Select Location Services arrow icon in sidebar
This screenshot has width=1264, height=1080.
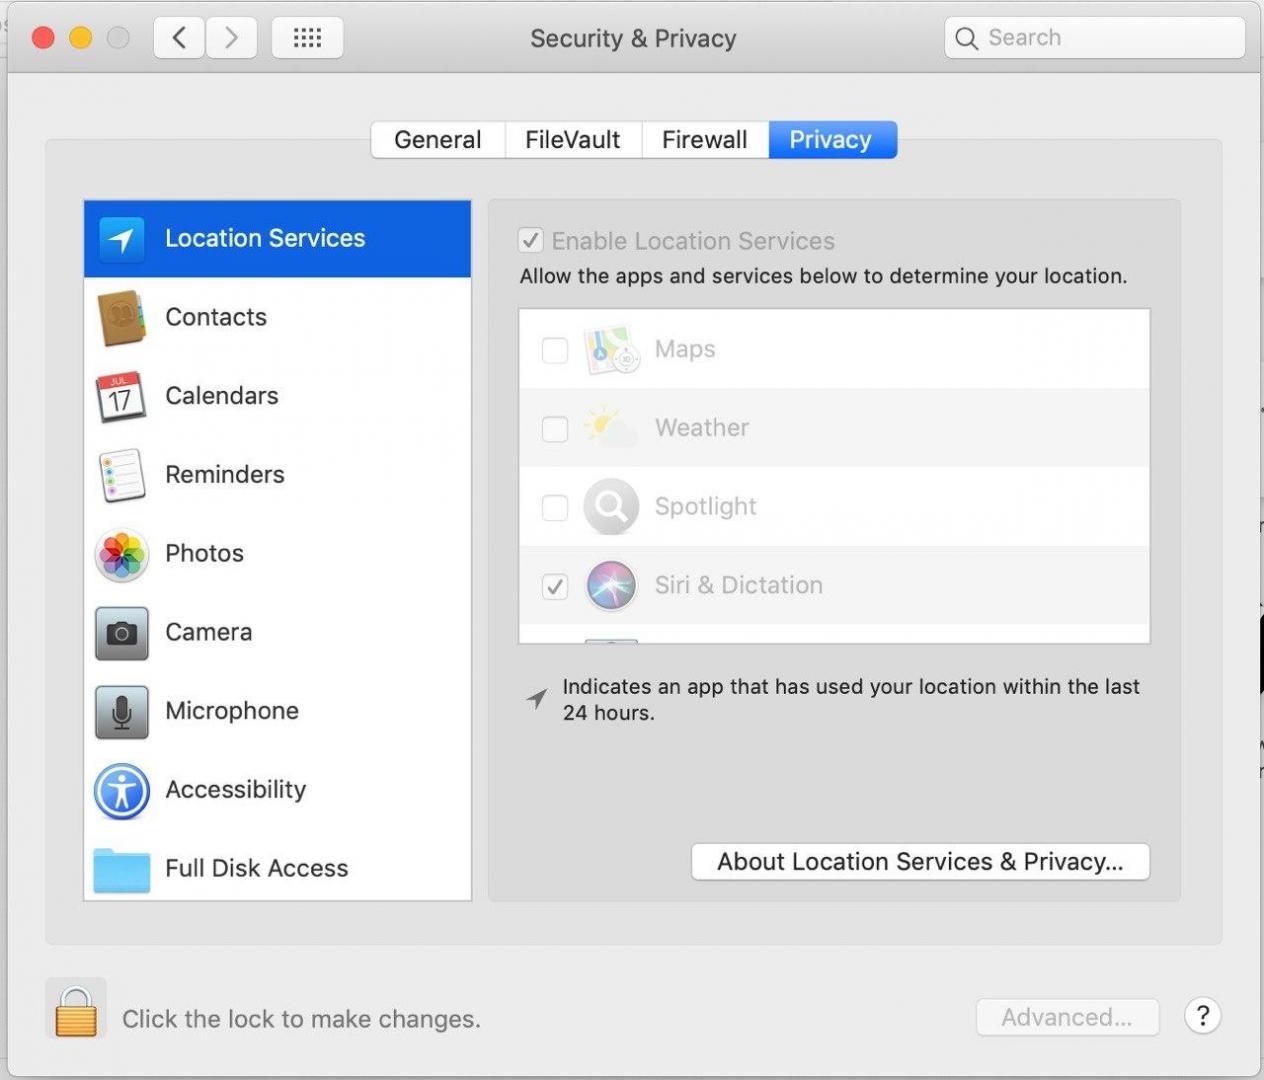coord(122,239)
